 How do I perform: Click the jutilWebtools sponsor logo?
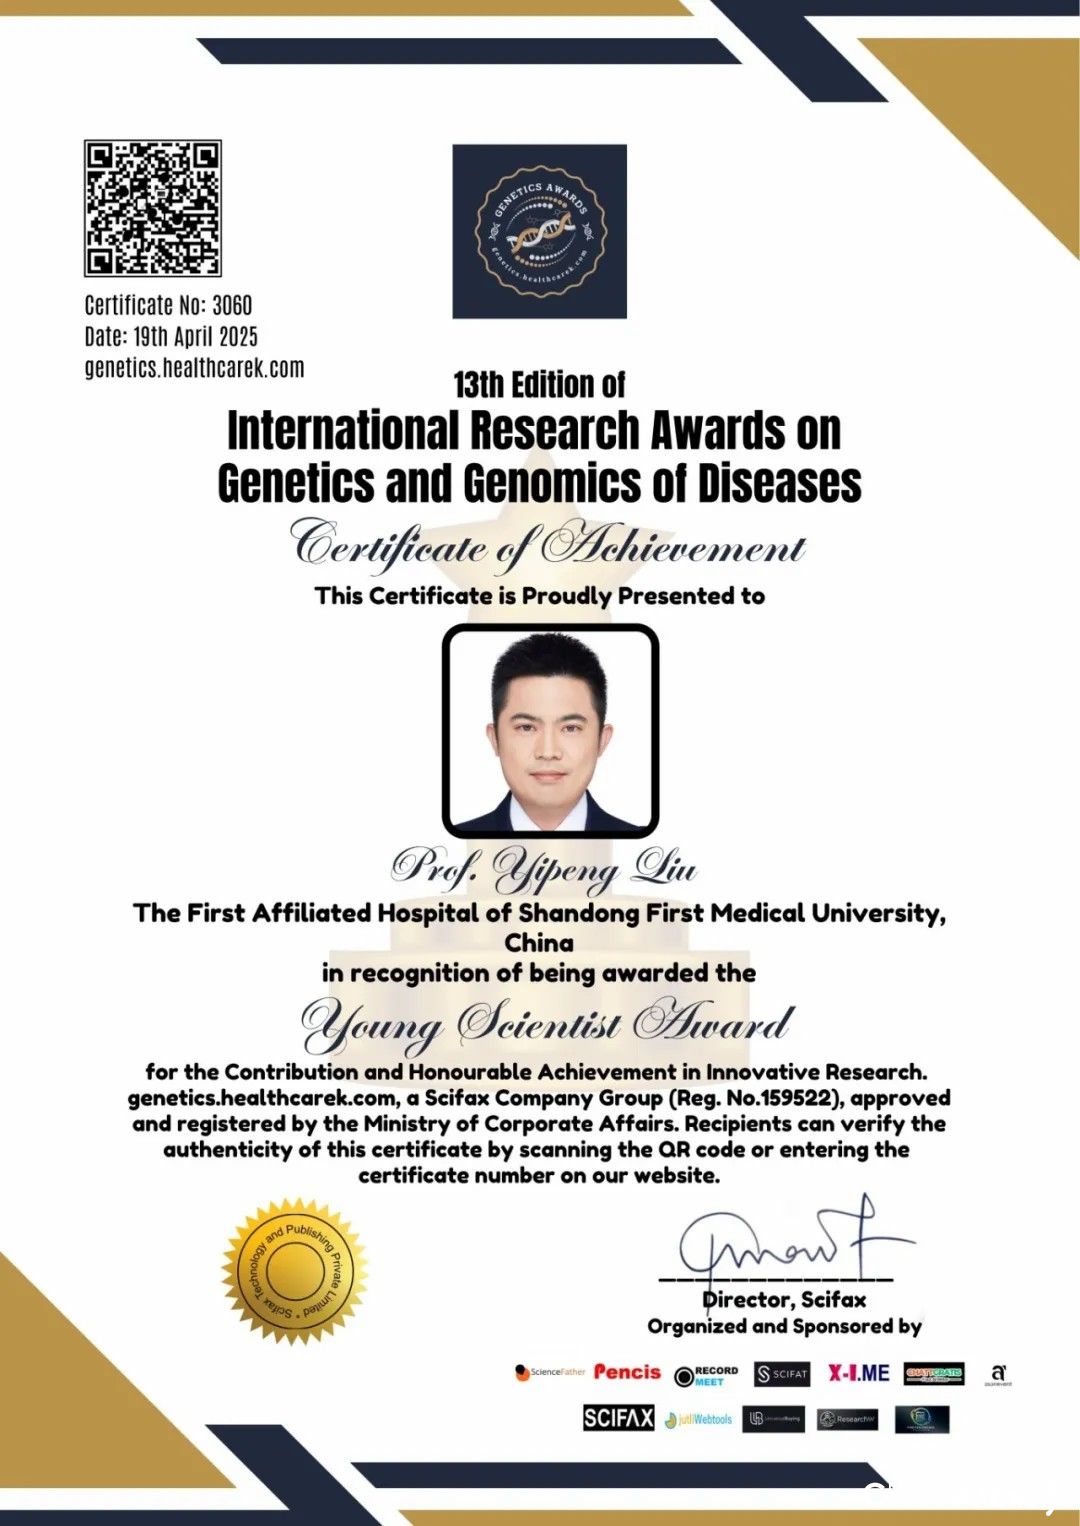click(x=699, y=1419)
